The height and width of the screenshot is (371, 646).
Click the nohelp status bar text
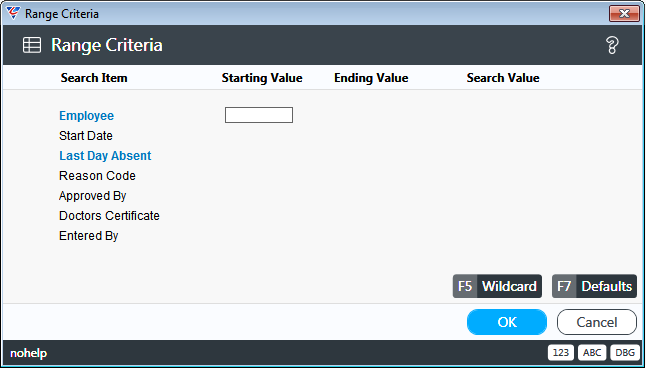click(28, 353)
